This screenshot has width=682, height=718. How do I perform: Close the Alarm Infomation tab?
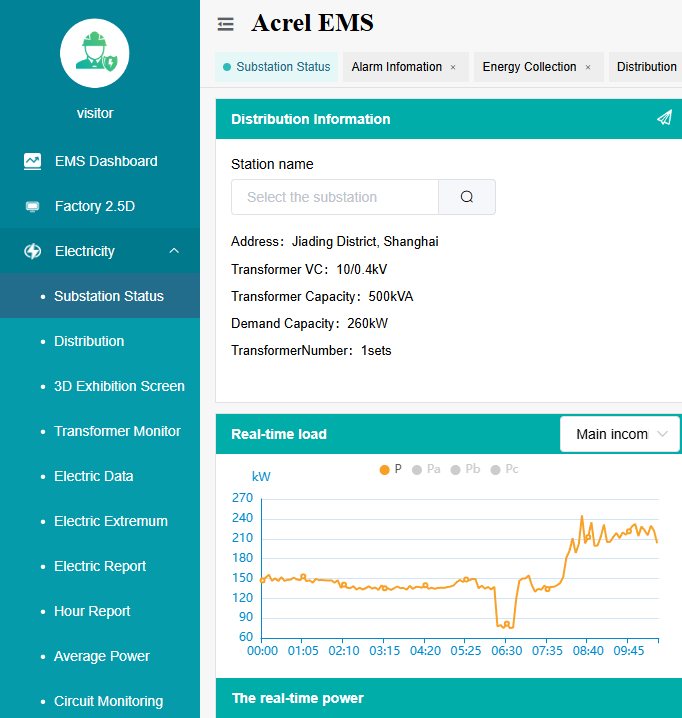(453, 67)
